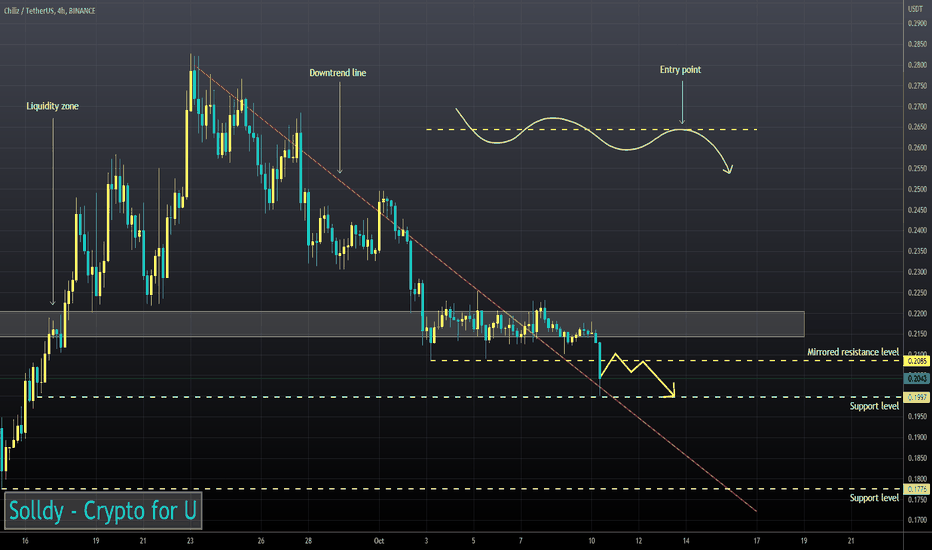Click the 0.1850 price axis label

coord(917,458)
